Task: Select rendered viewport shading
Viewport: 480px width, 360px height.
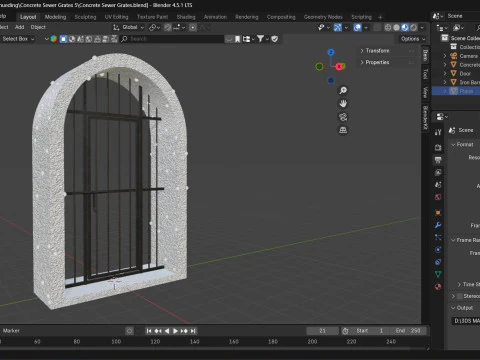Action: pos(413,27)
